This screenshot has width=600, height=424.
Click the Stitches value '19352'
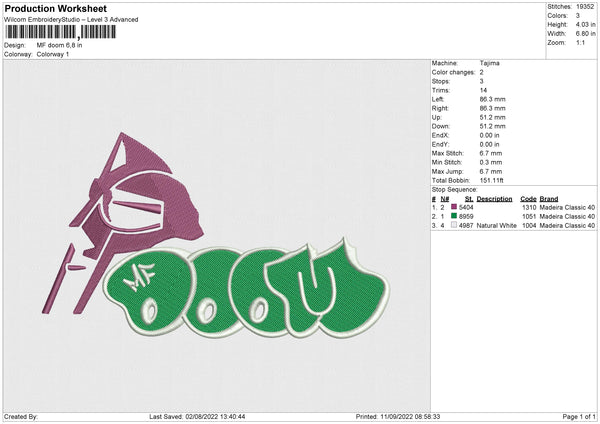click(585, 7)
